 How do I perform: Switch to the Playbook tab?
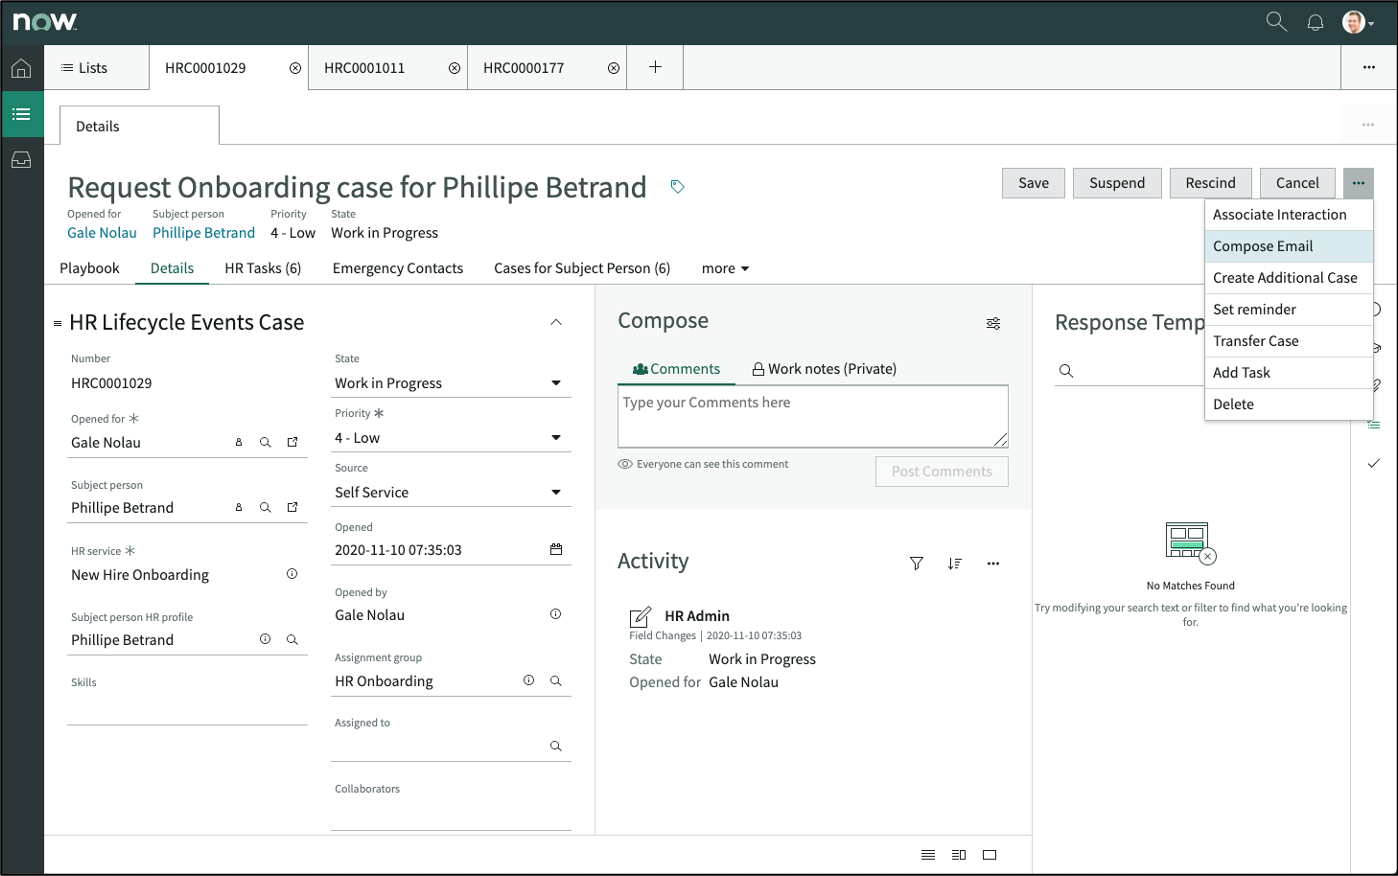tap(89, 268)
